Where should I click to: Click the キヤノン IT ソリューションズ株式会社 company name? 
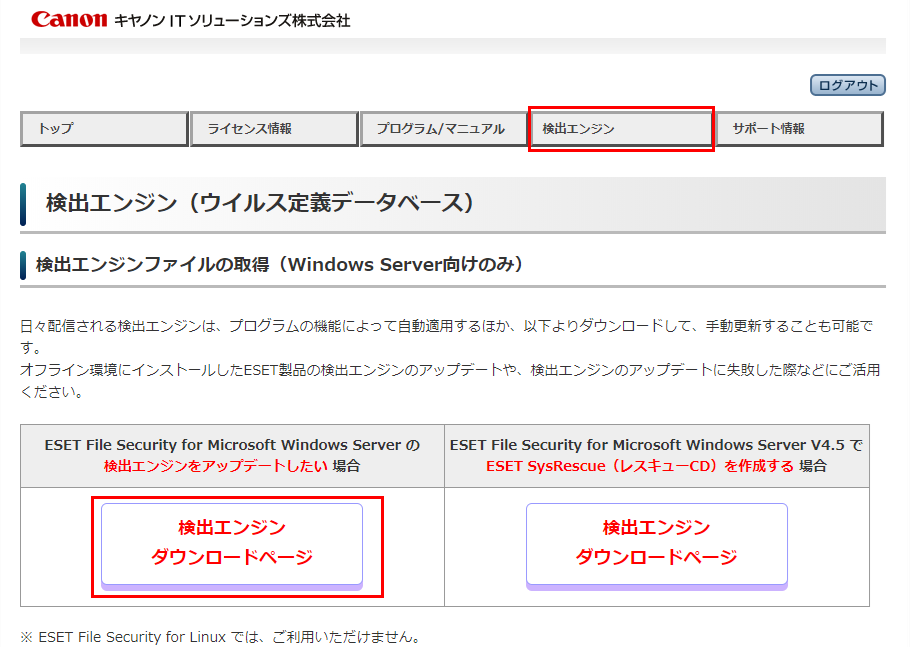pyautogui.click(x=232, y=20)
